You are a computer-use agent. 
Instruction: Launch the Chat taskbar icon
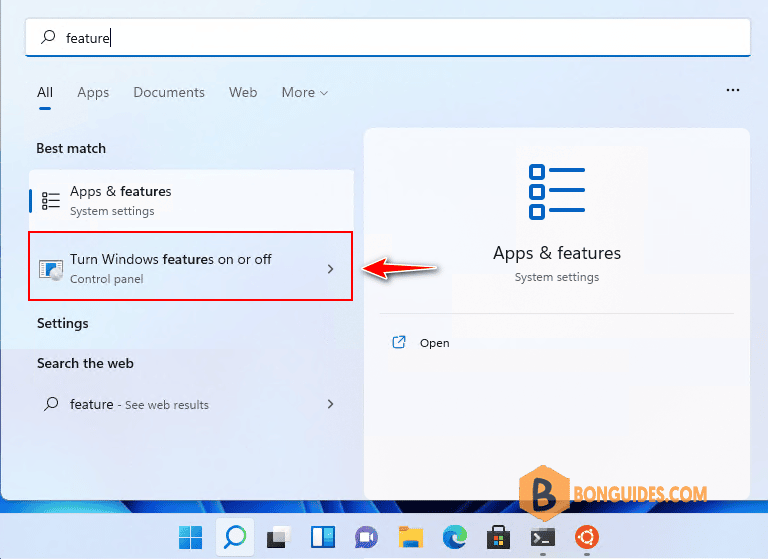[x=366, y=537]
